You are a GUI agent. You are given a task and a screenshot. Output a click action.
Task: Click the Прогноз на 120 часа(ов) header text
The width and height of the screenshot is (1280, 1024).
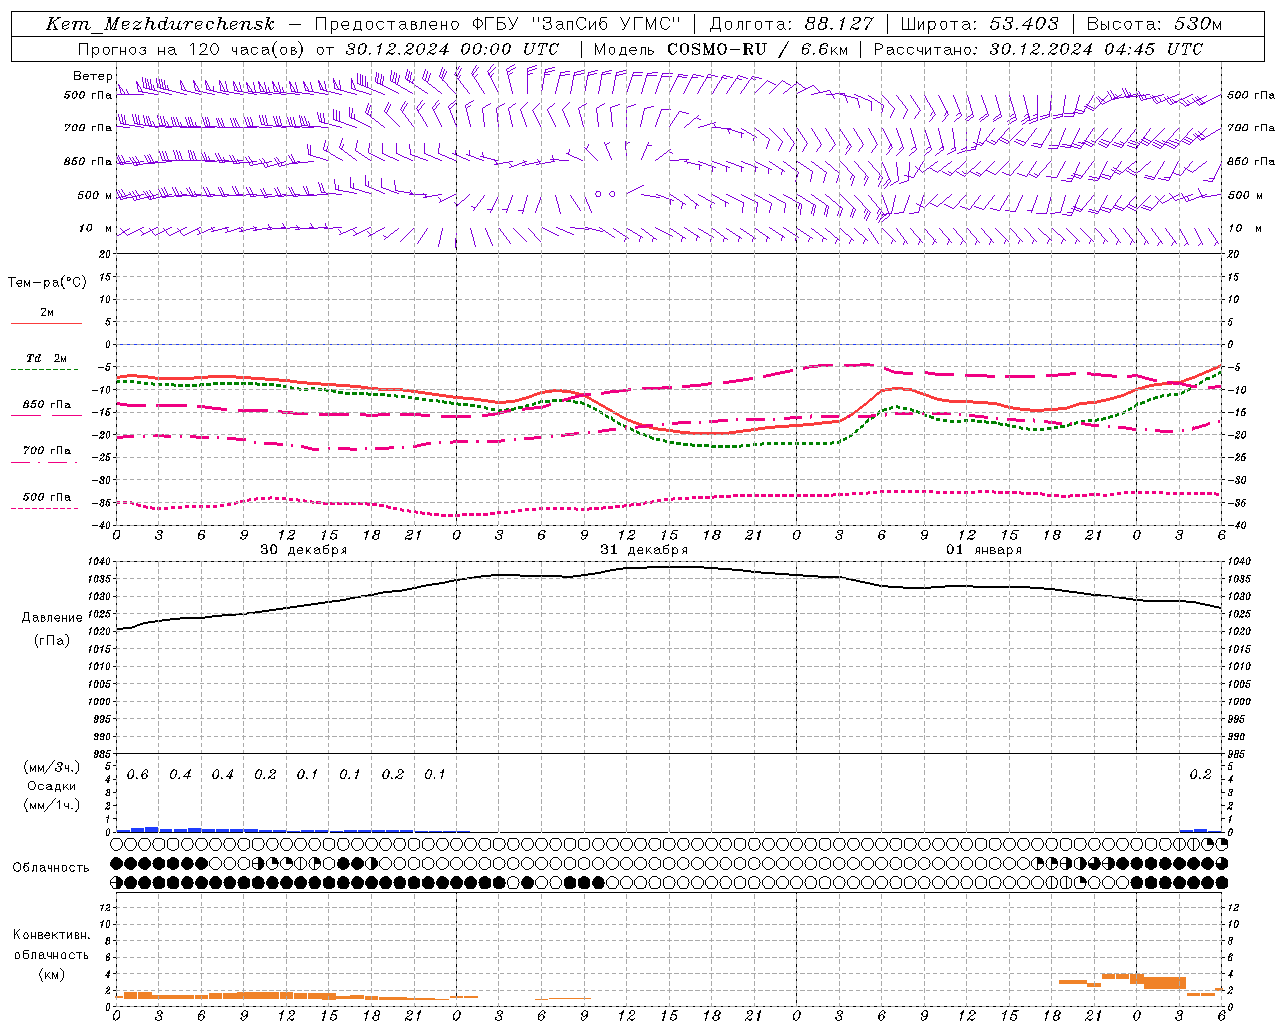318,49
